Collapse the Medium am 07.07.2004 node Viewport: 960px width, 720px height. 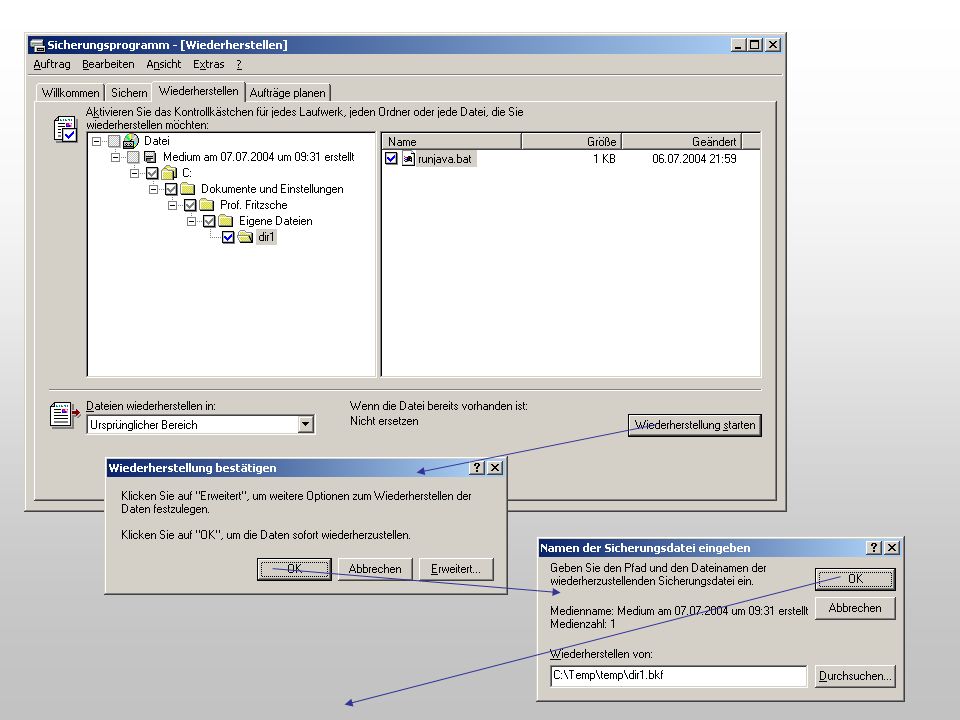pos(116,157)
